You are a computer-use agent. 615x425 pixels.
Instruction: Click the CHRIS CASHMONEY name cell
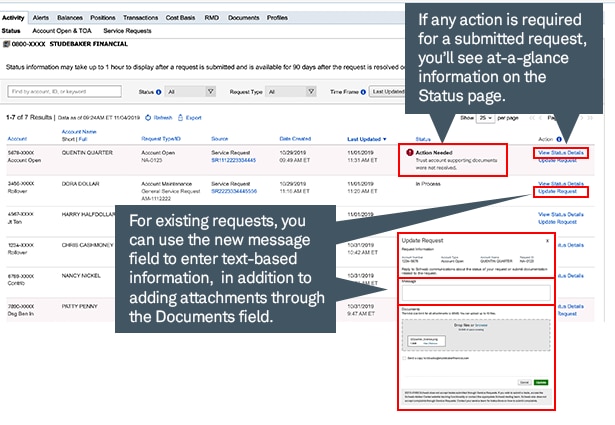click(x=87, y=245)
